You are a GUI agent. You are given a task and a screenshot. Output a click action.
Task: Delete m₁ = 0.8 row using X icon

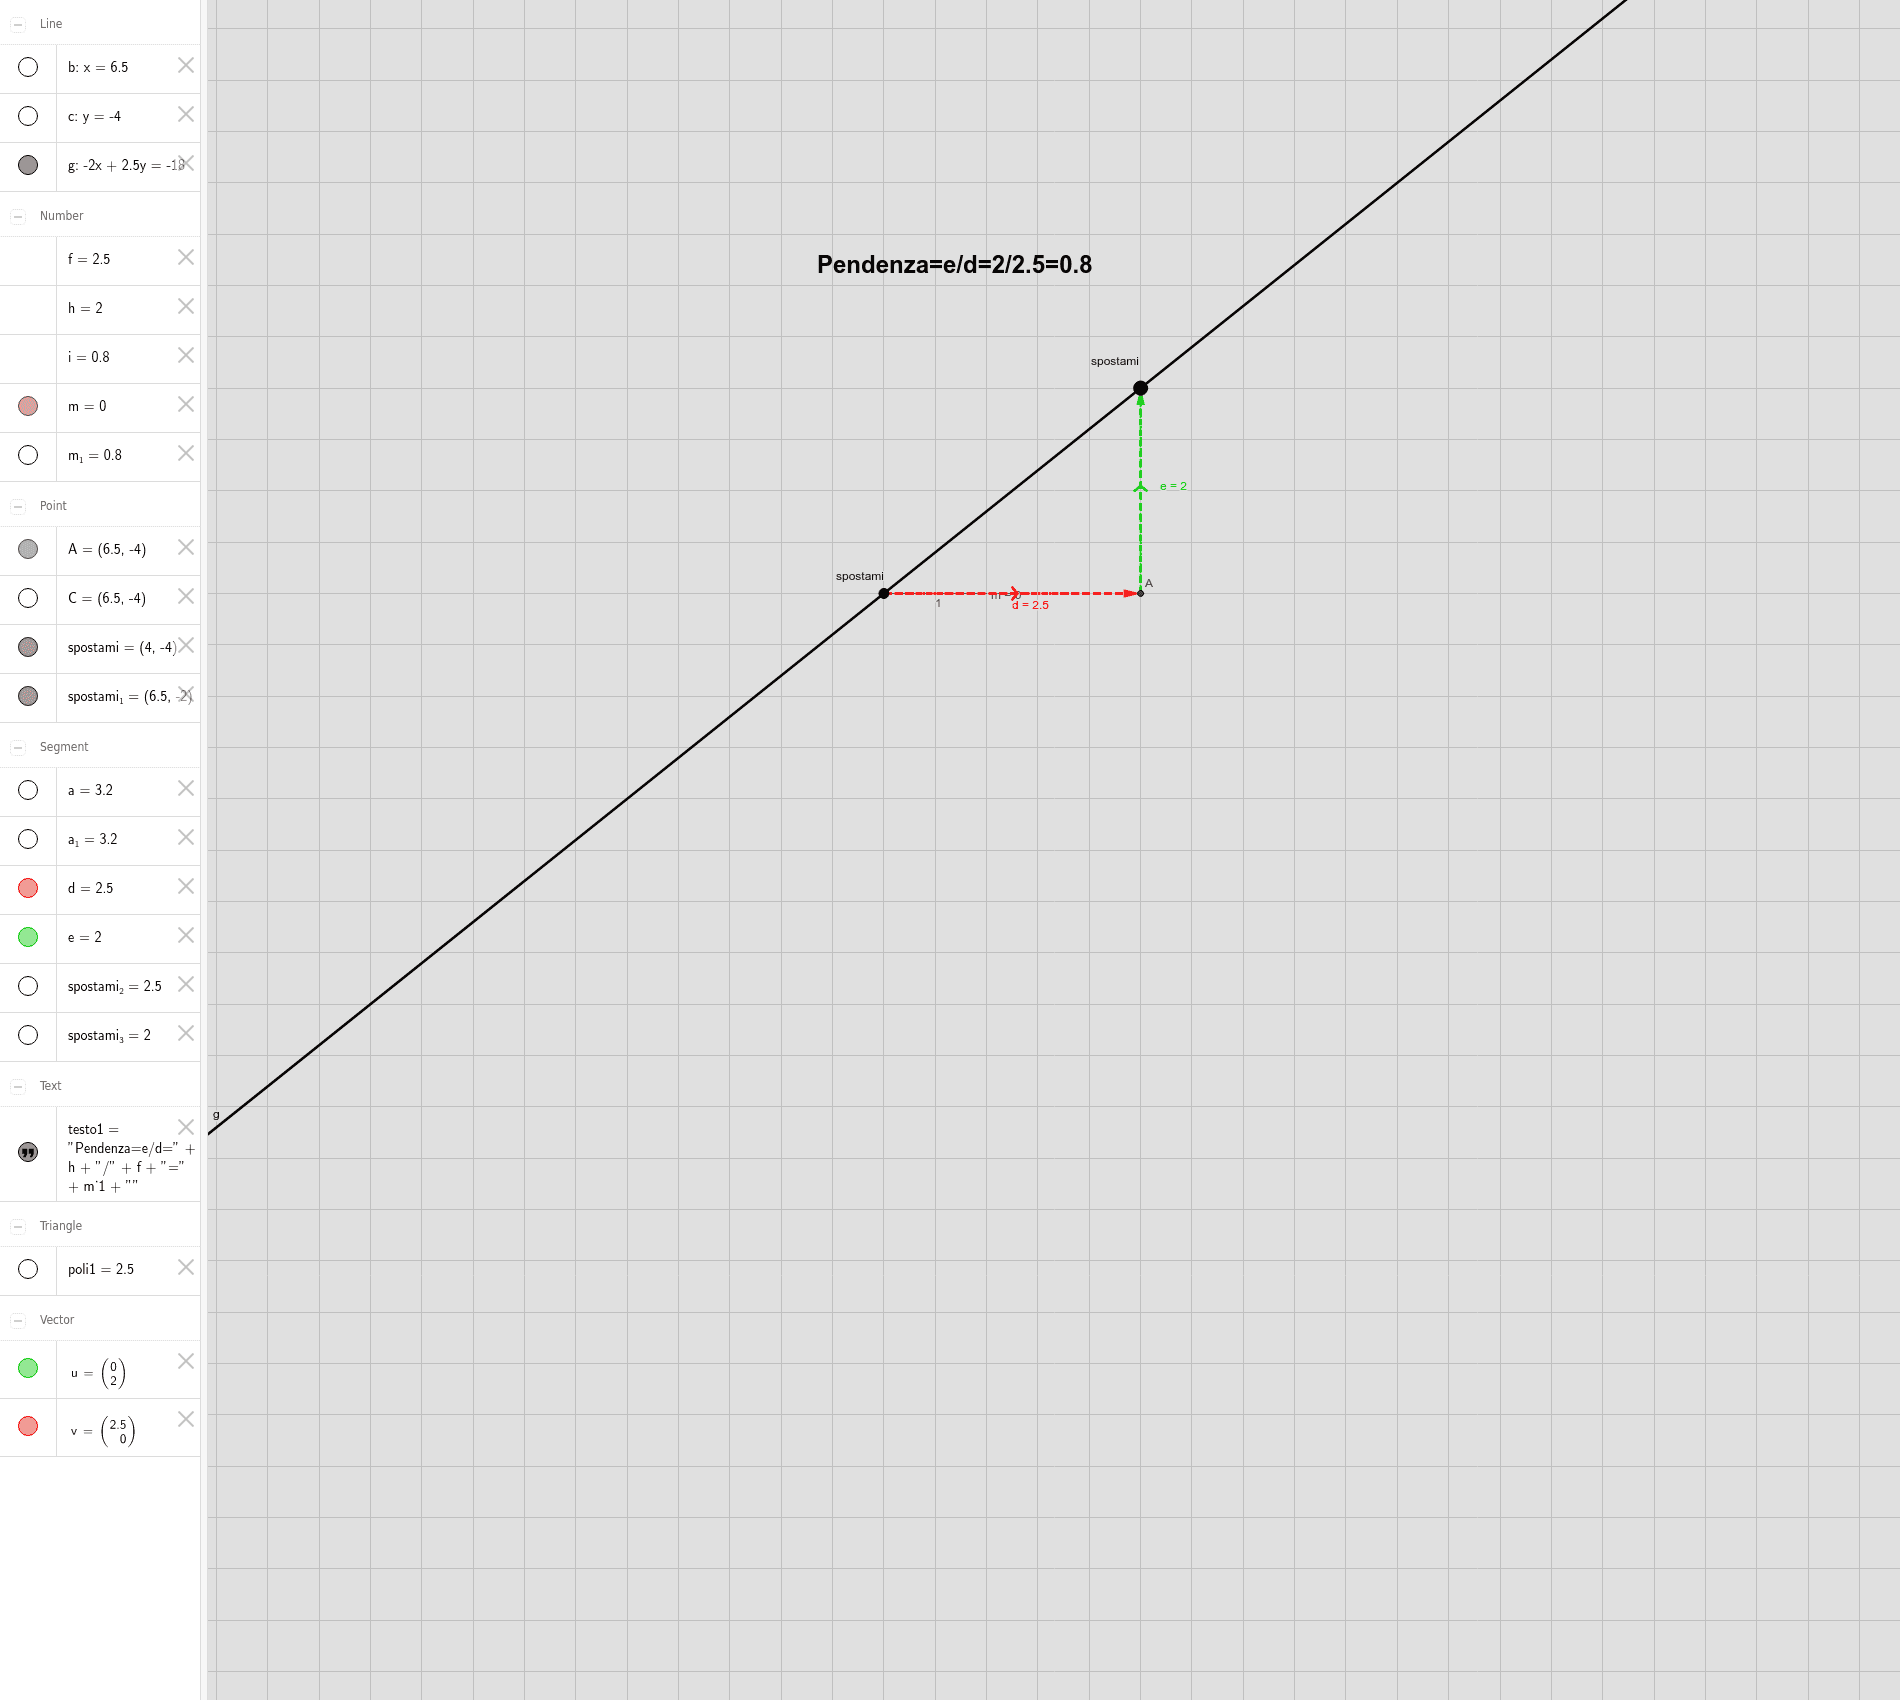point(186,453)
